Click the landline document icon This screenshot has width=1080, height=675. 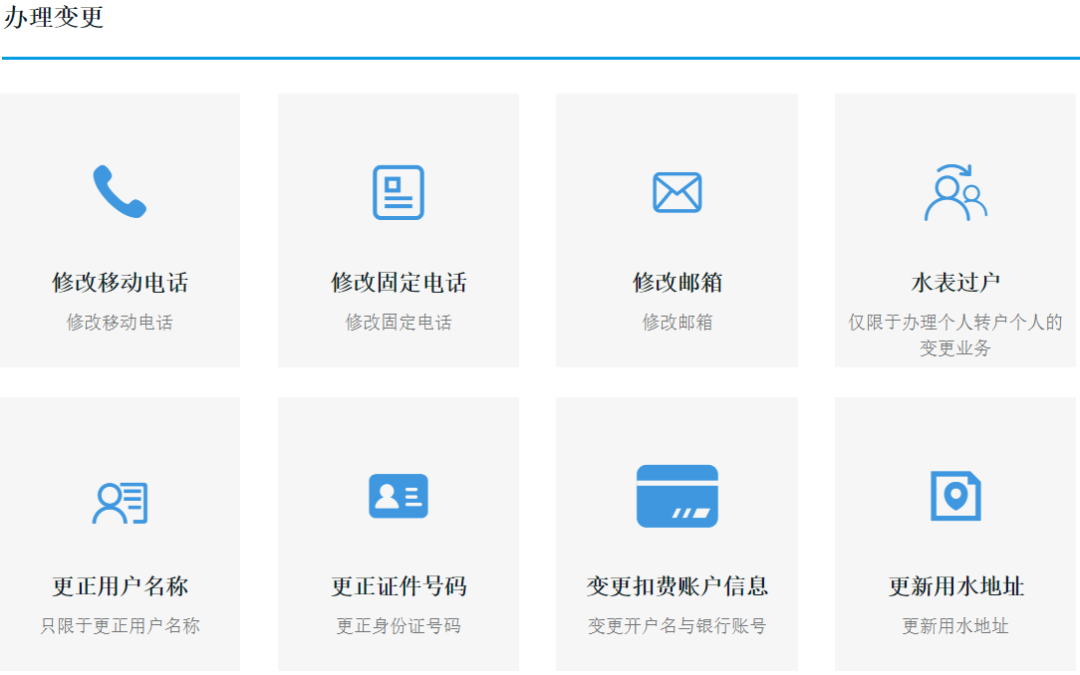click(398, 192)
